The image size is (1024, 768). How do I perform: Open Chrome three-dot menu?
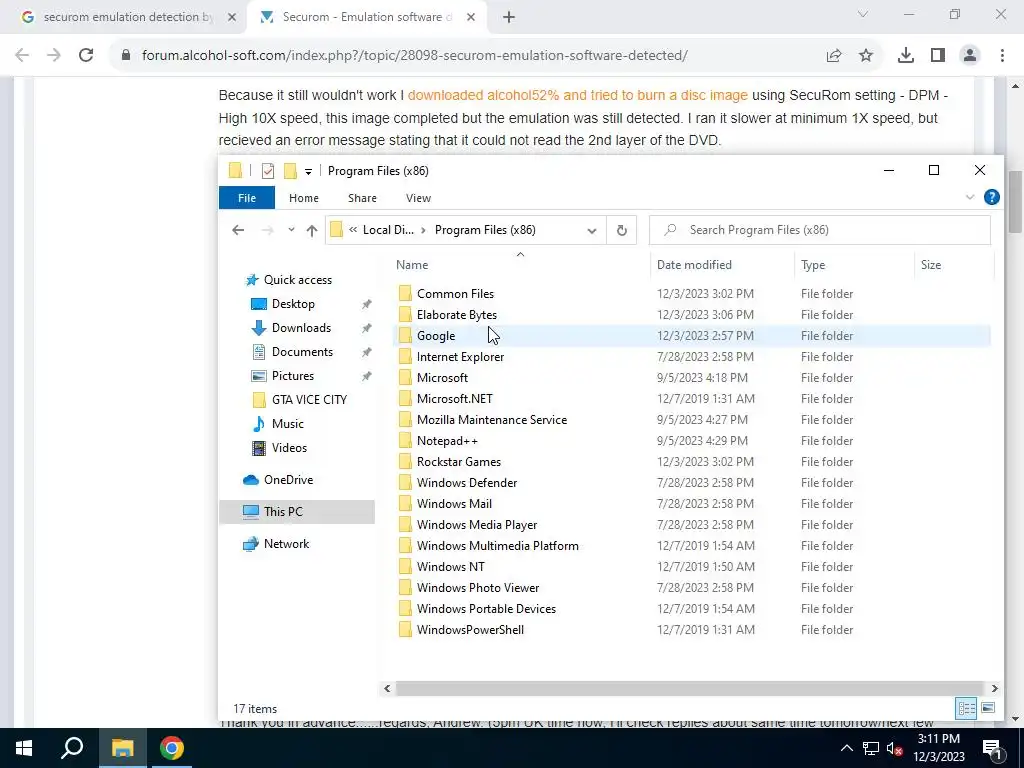pos(1002,56)
